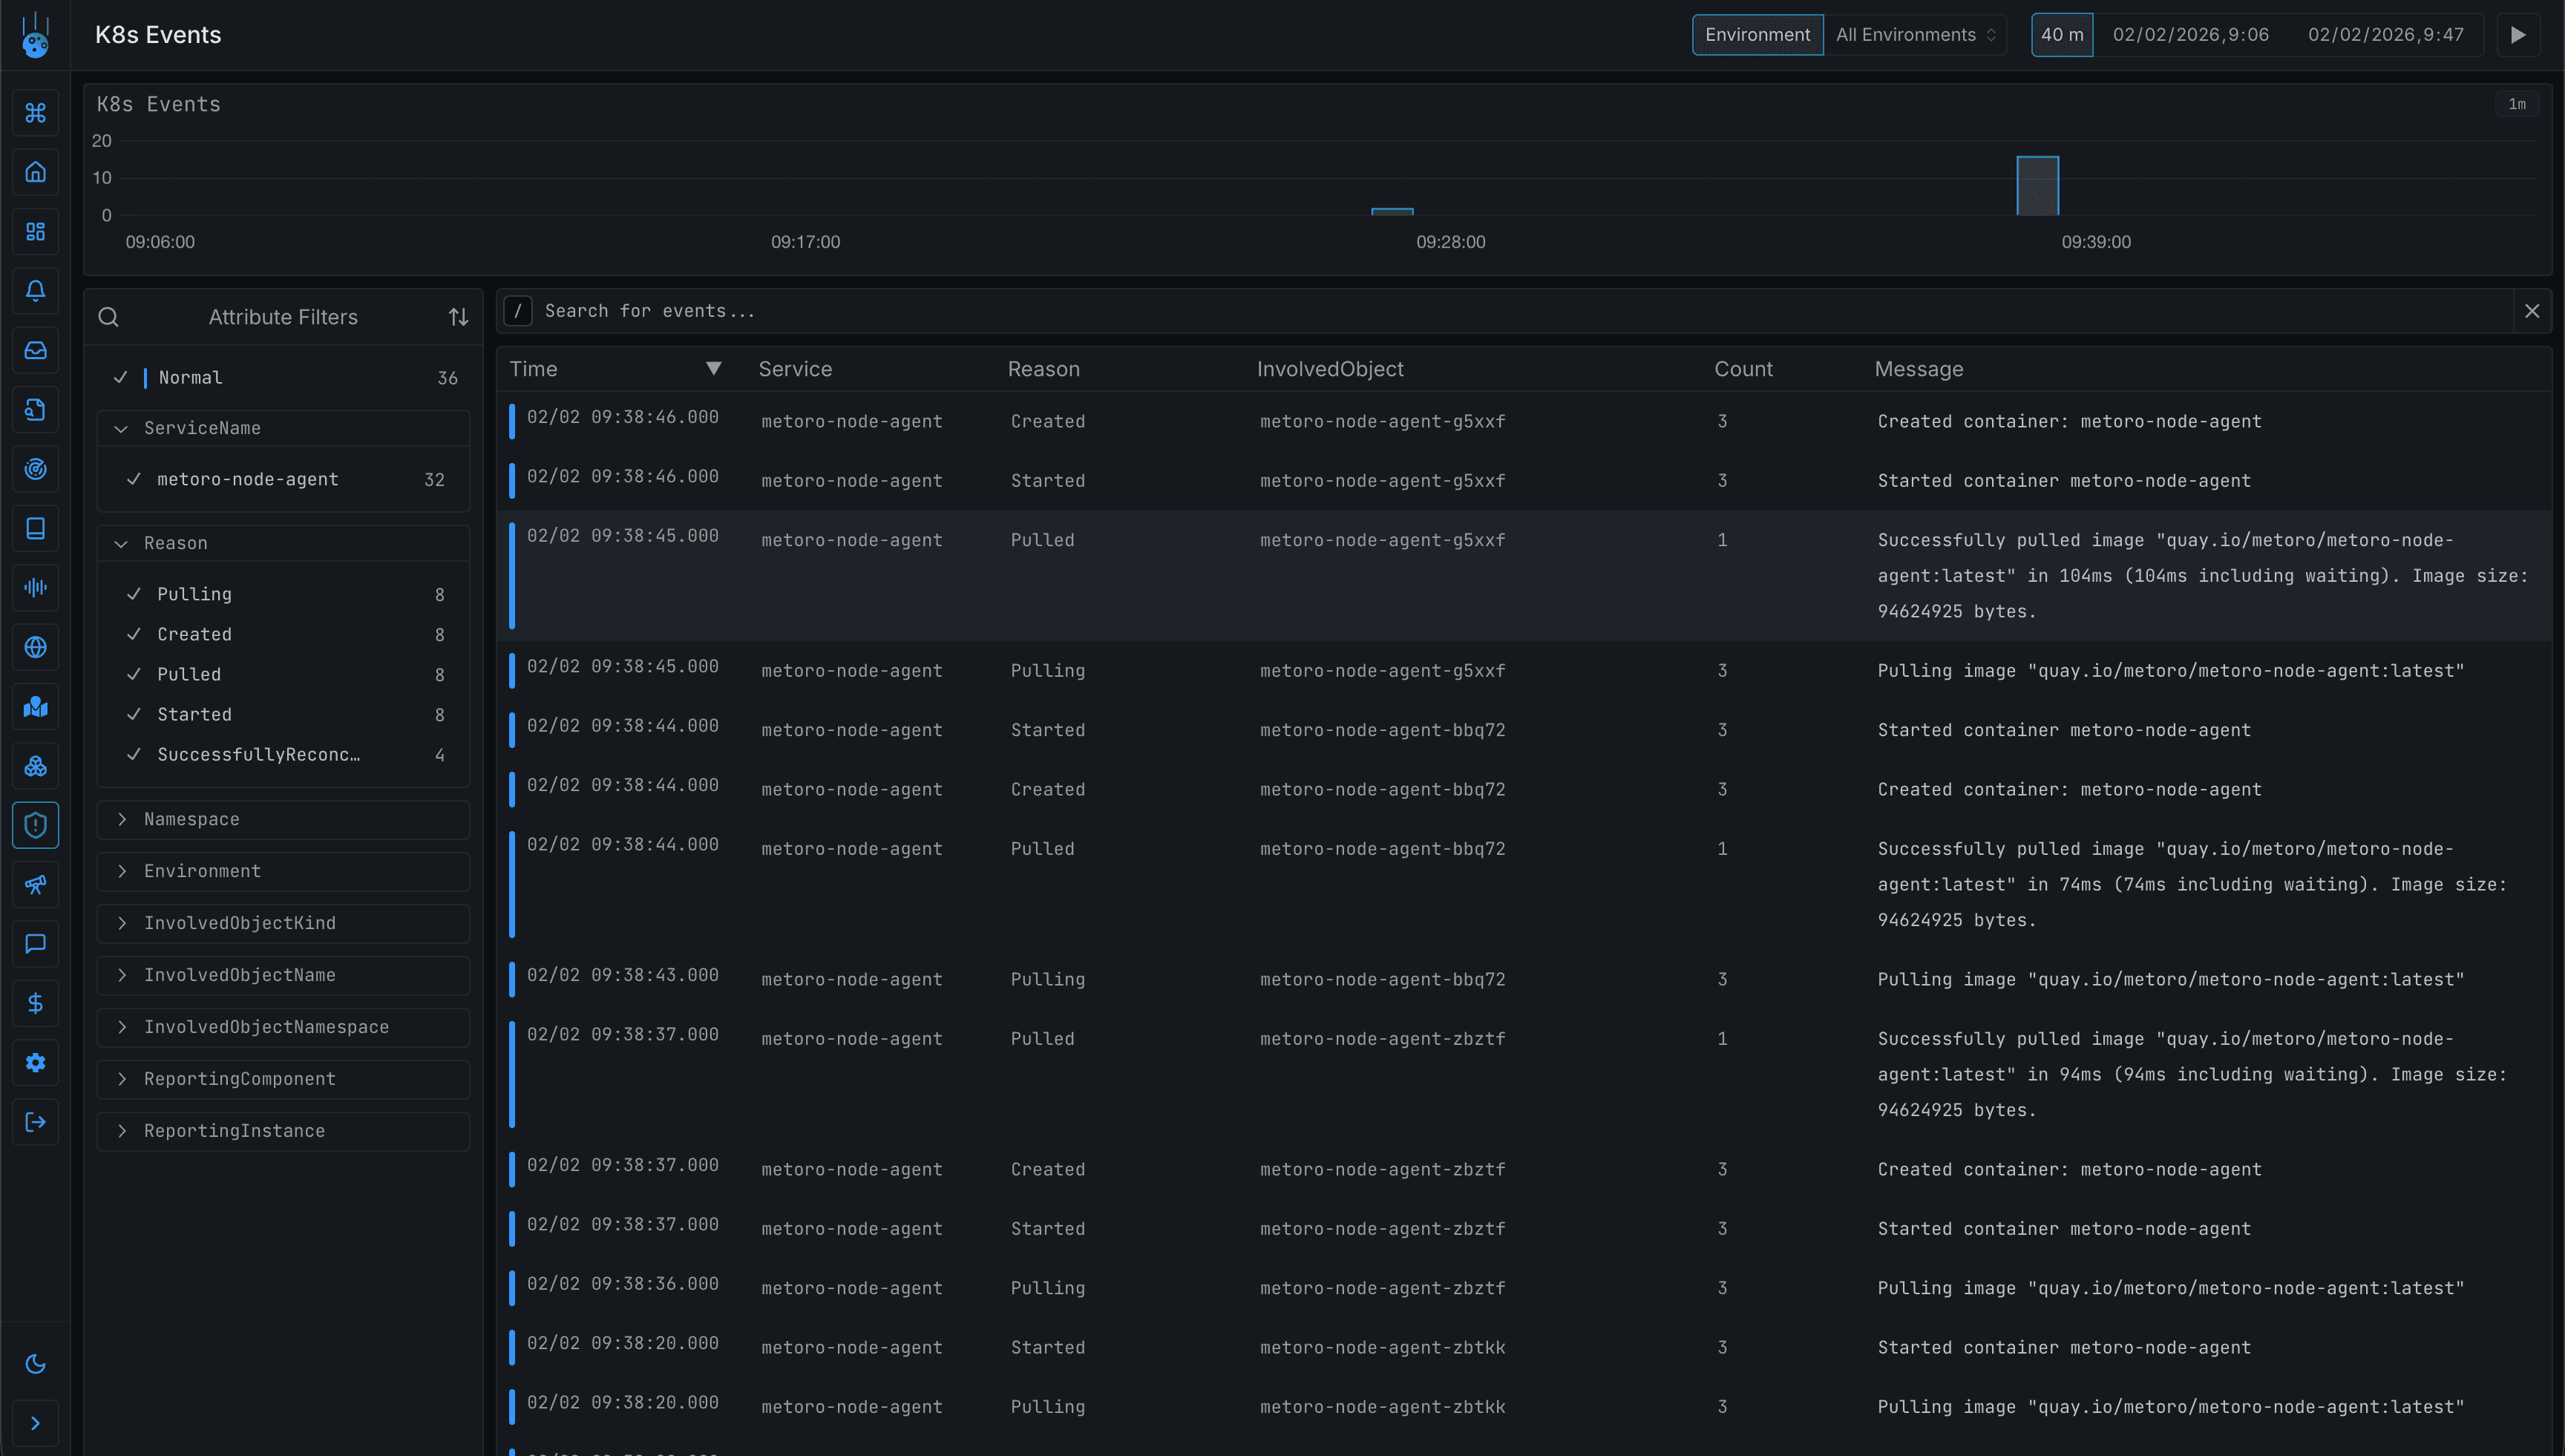
Task: Select the Kubernetes cluster icon in the sidebar
Action: tap(36, 765)
